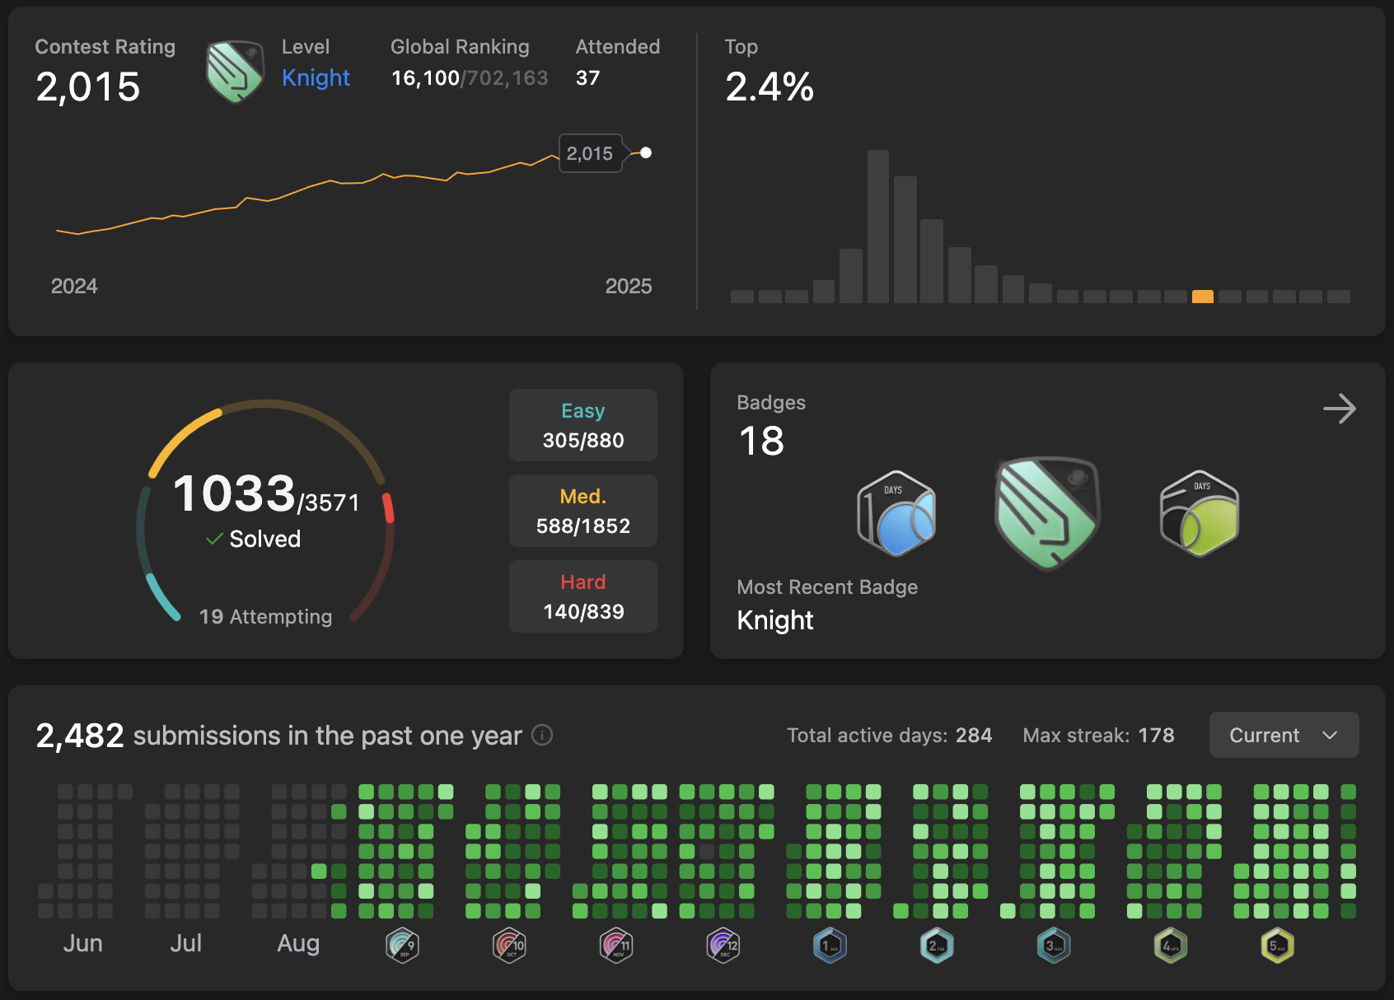Click the 1033 Solved progress circle
This screenshot has height=1000, width=1394.
[265, 512]
